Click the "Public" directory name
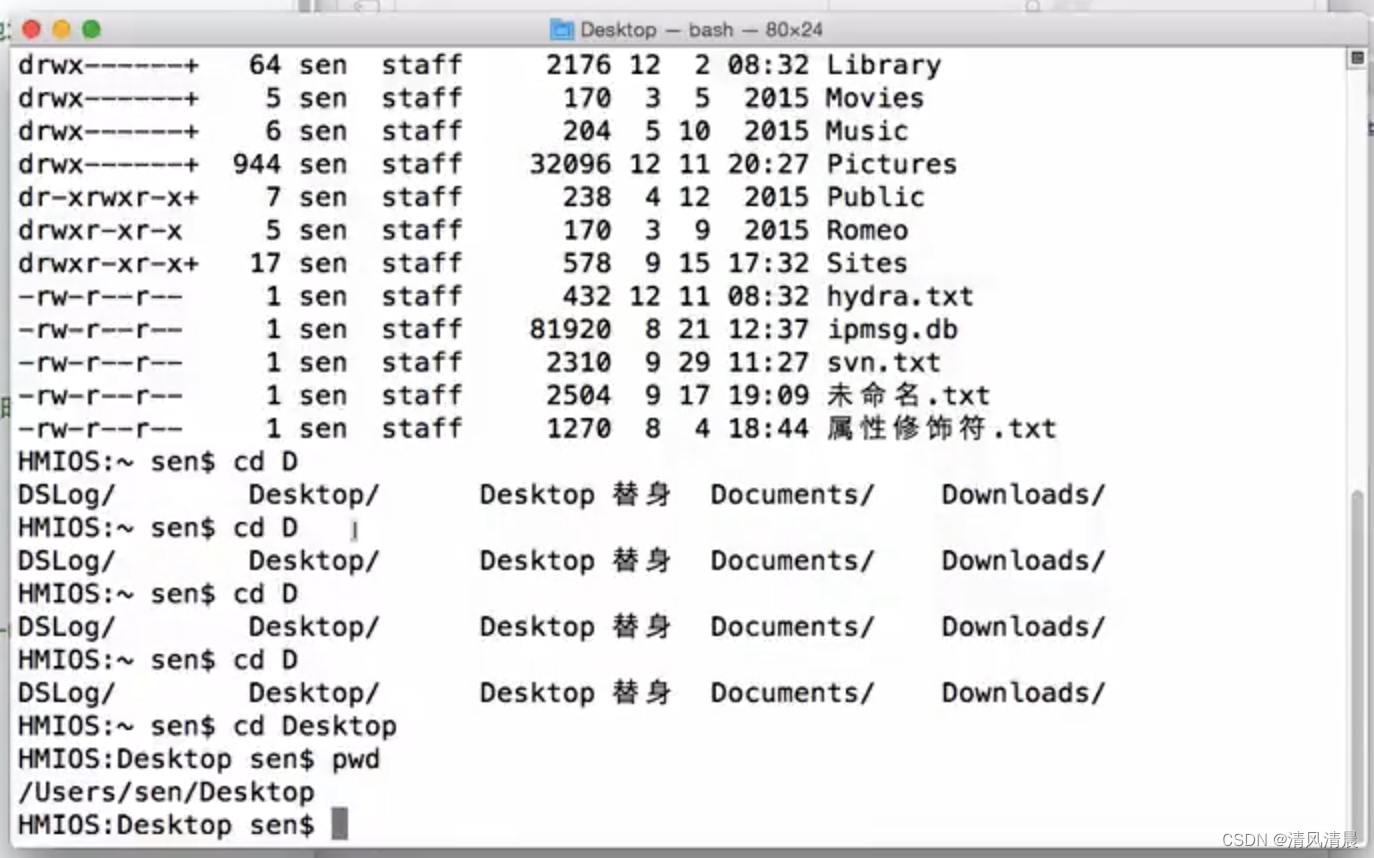Image resolution: width=1374 pixels, height=858 pixels. tap(875, 198)
